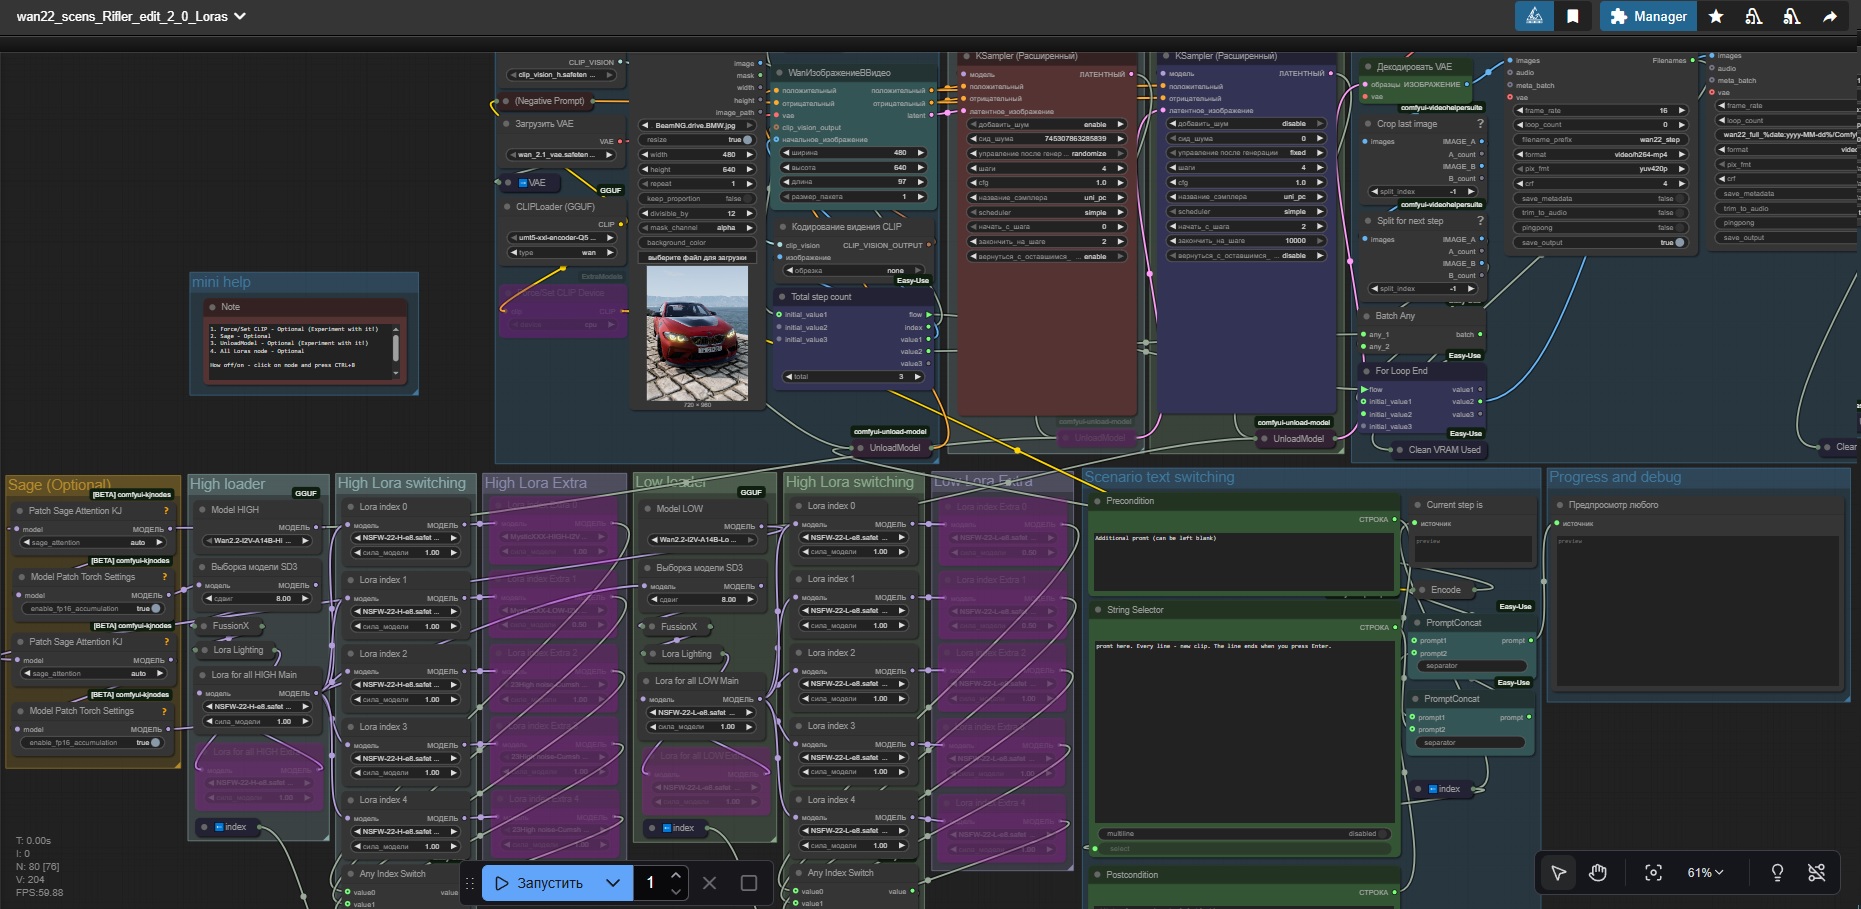Viewport: 1861px width, 909px height.
Task: Expand the run options arrow next to Запустить
Action: (613, 883)
